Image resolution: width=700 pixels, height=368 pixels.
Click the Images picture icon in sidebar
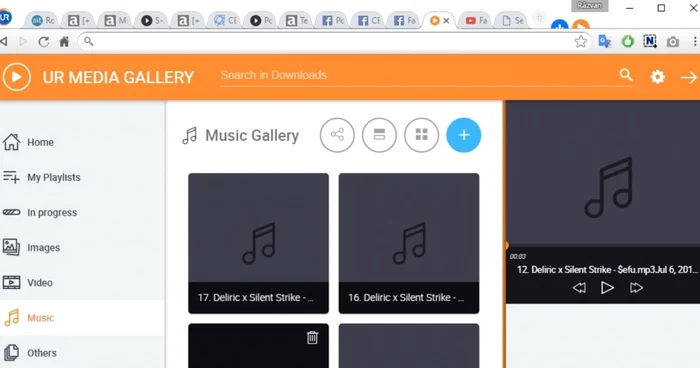tap(11, 247)
